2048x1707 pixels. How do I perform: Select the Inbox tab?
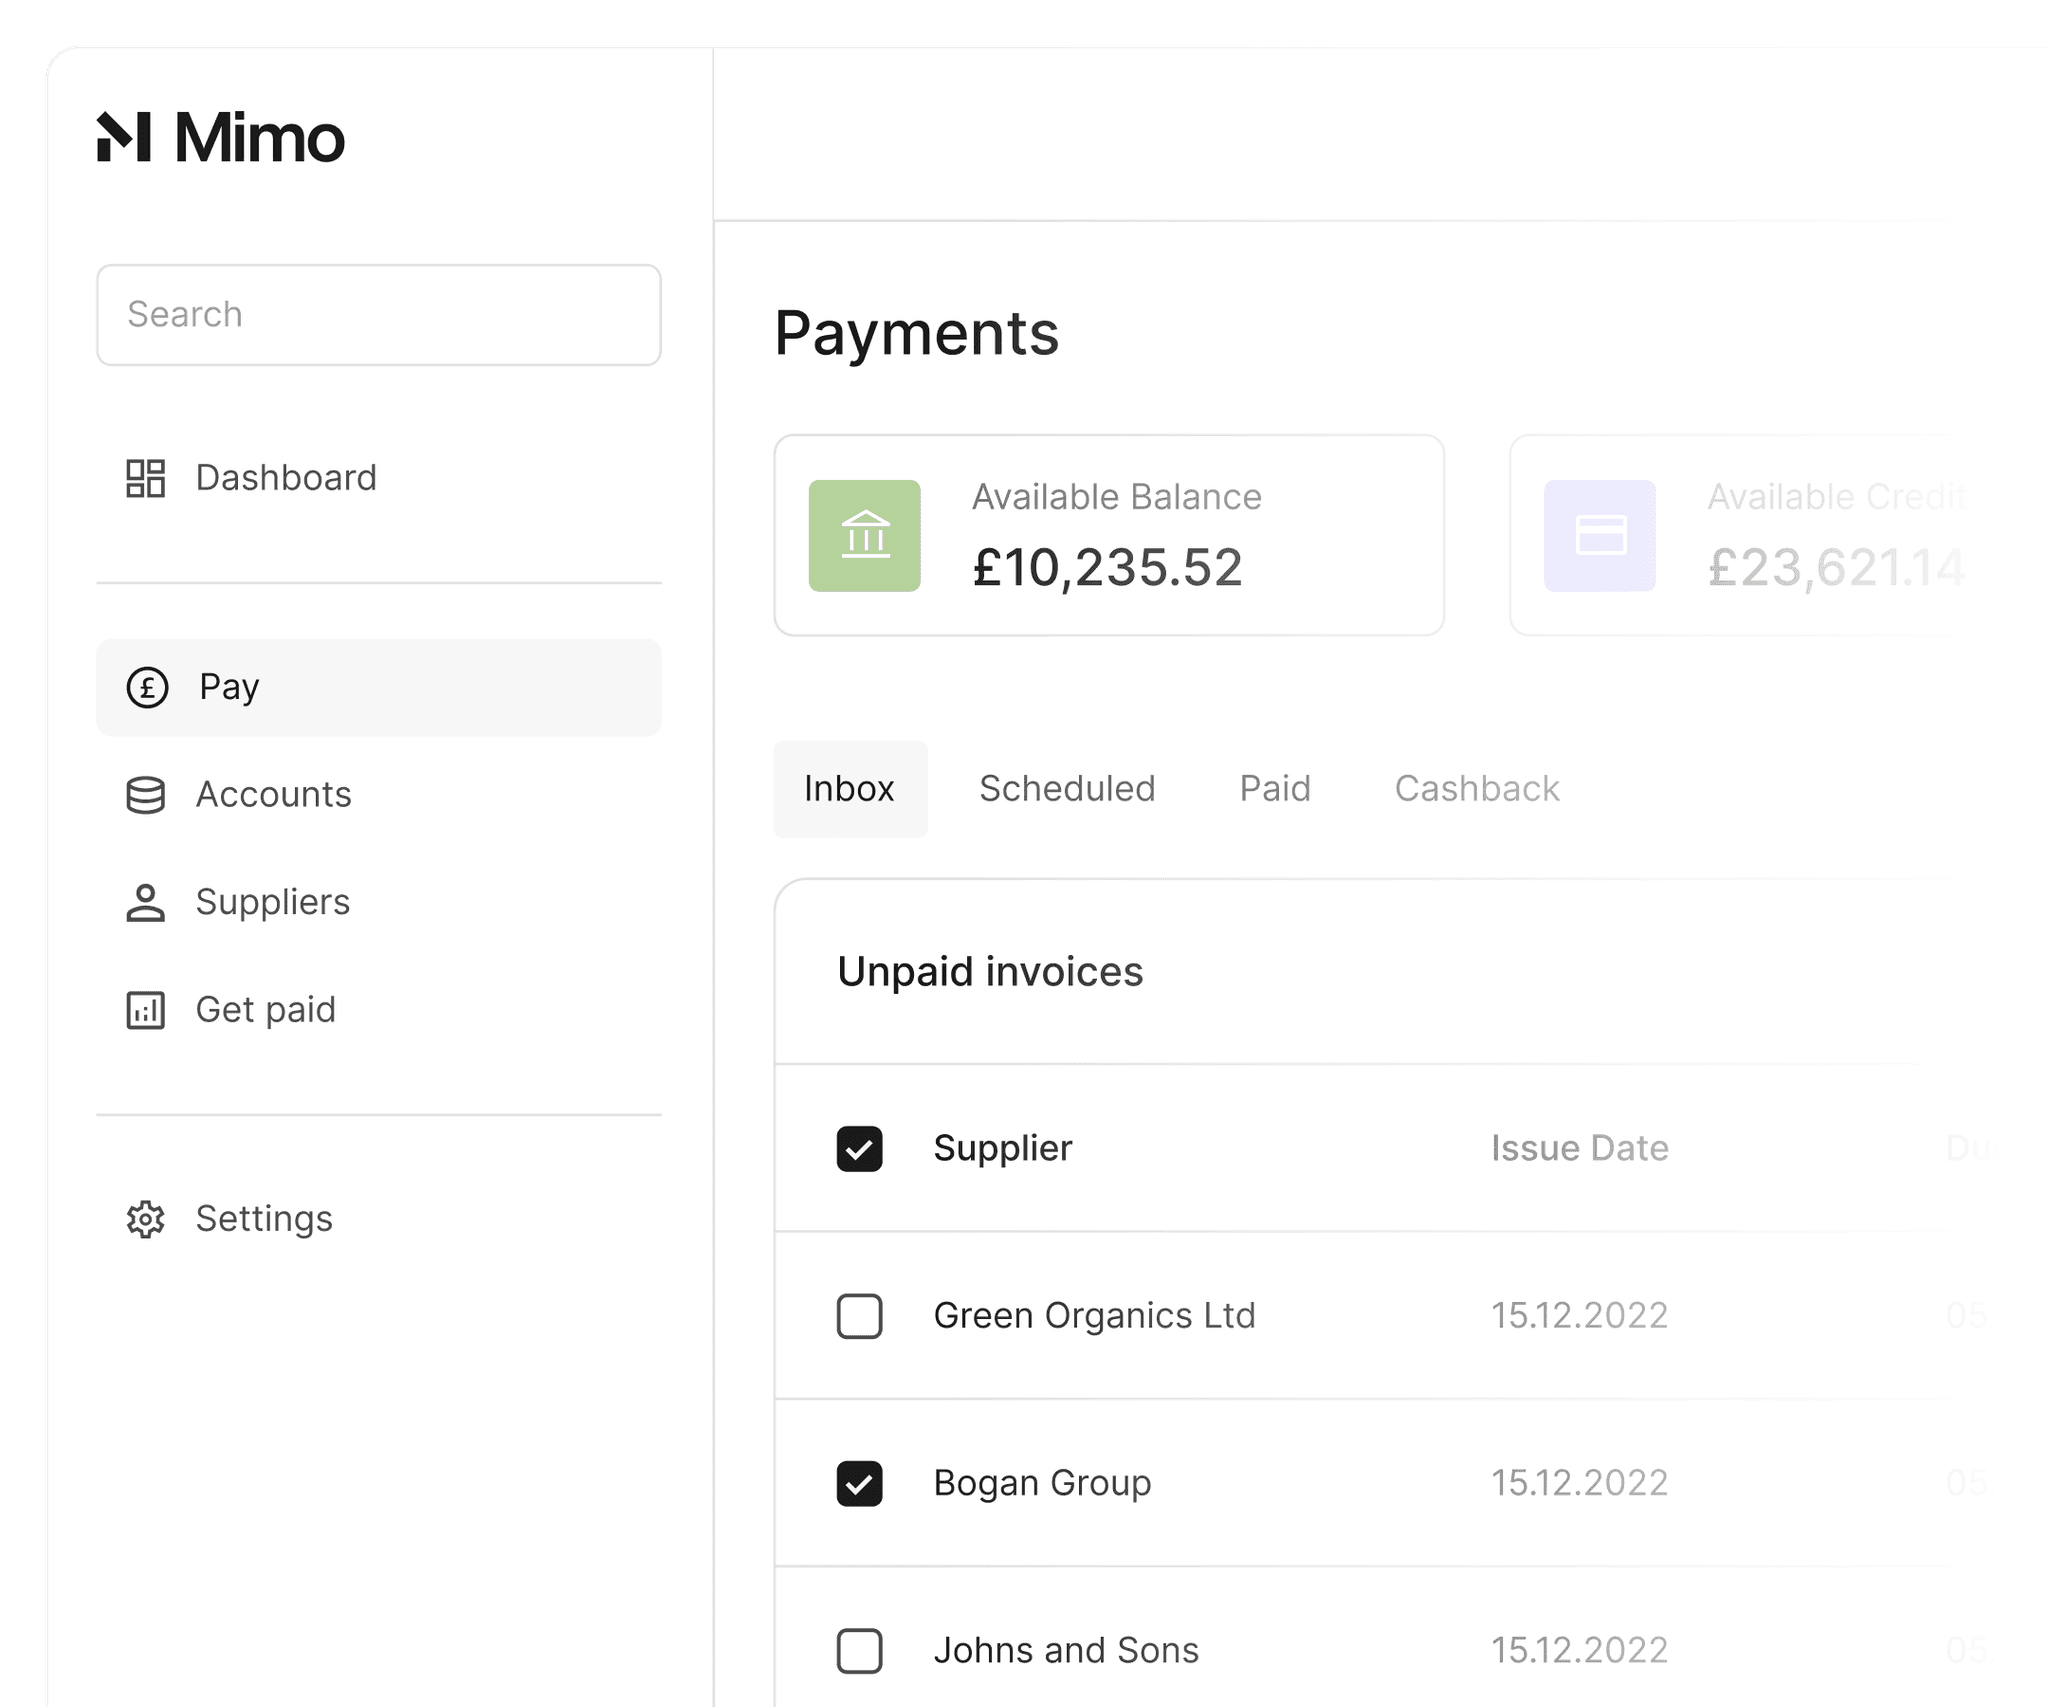849,789
